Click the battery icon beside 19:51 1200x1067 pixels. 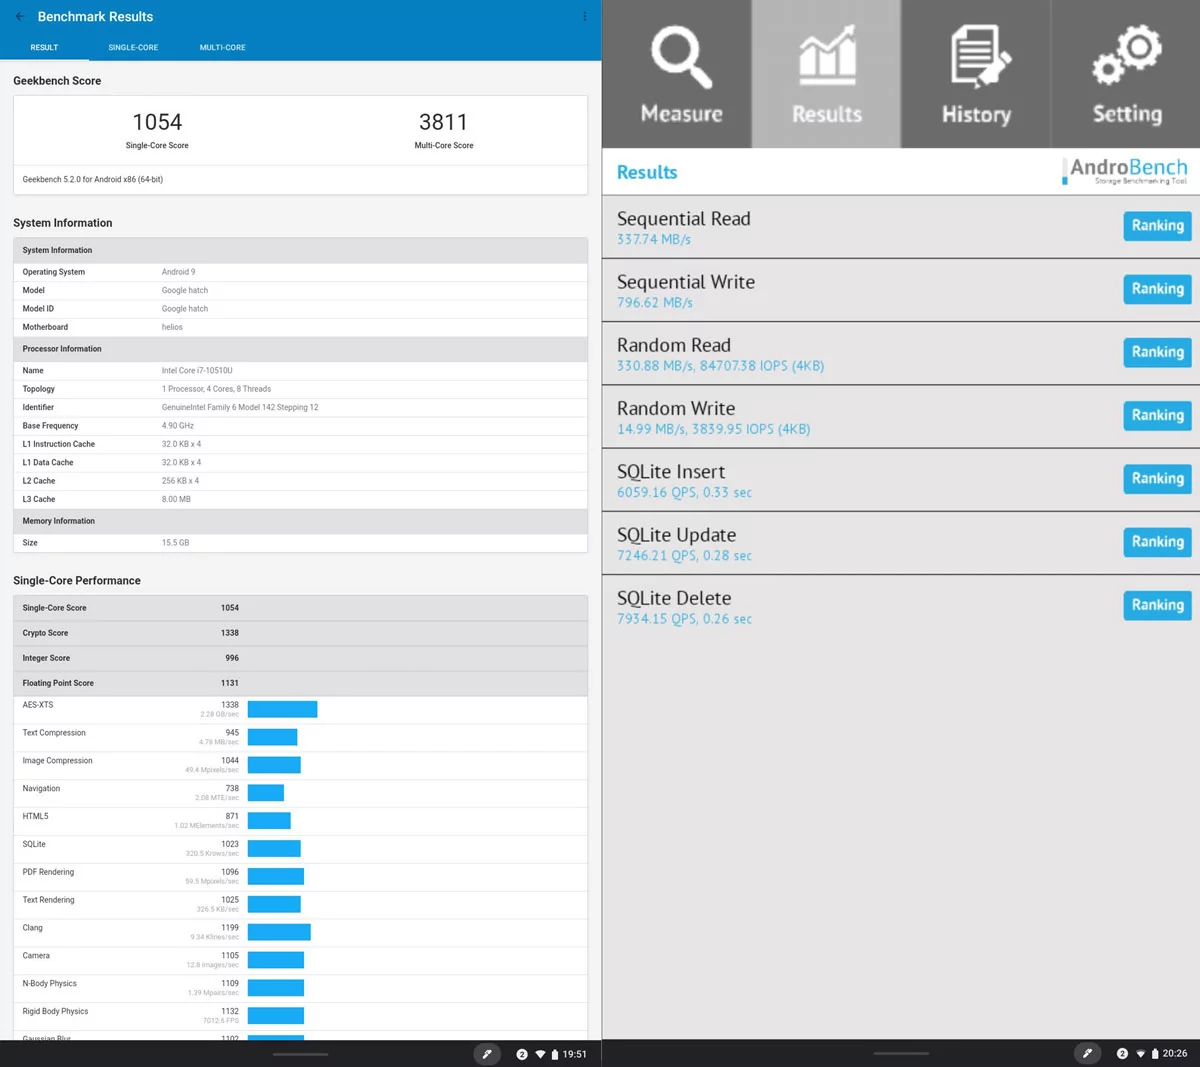pos(555,1054)
